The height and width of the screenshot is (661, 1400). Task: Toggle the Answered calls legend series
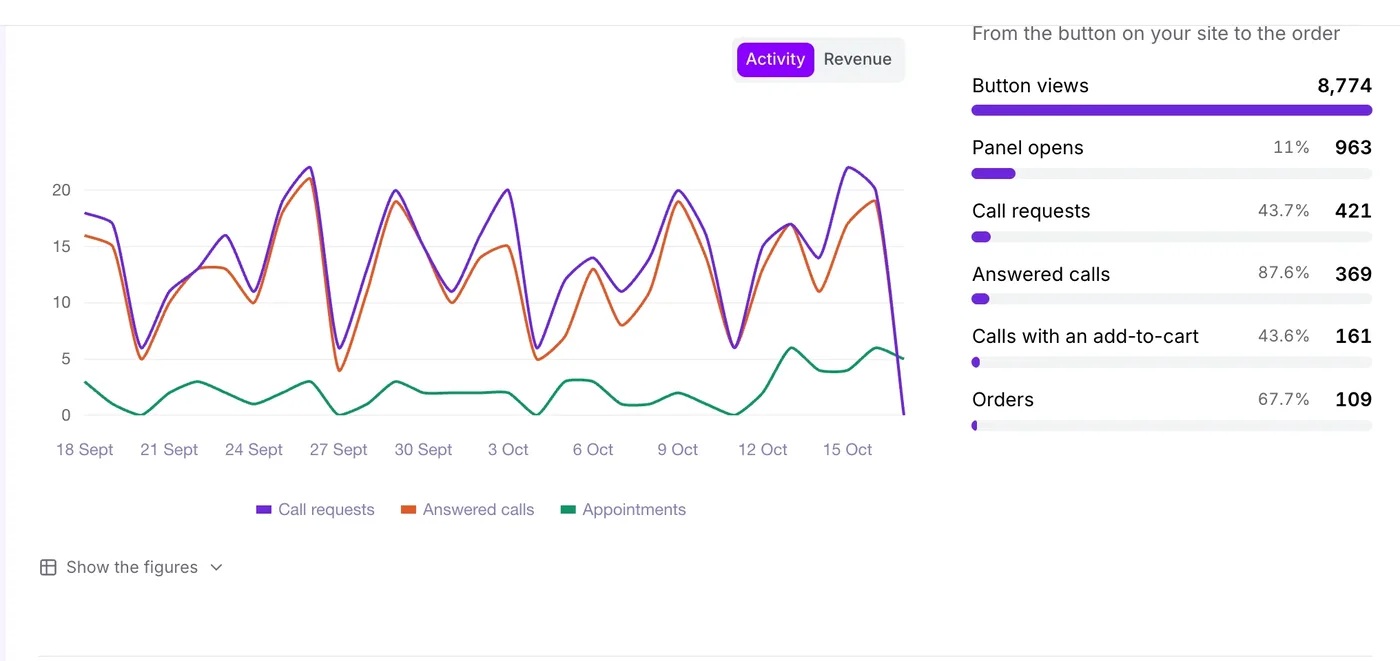(467, 509)
